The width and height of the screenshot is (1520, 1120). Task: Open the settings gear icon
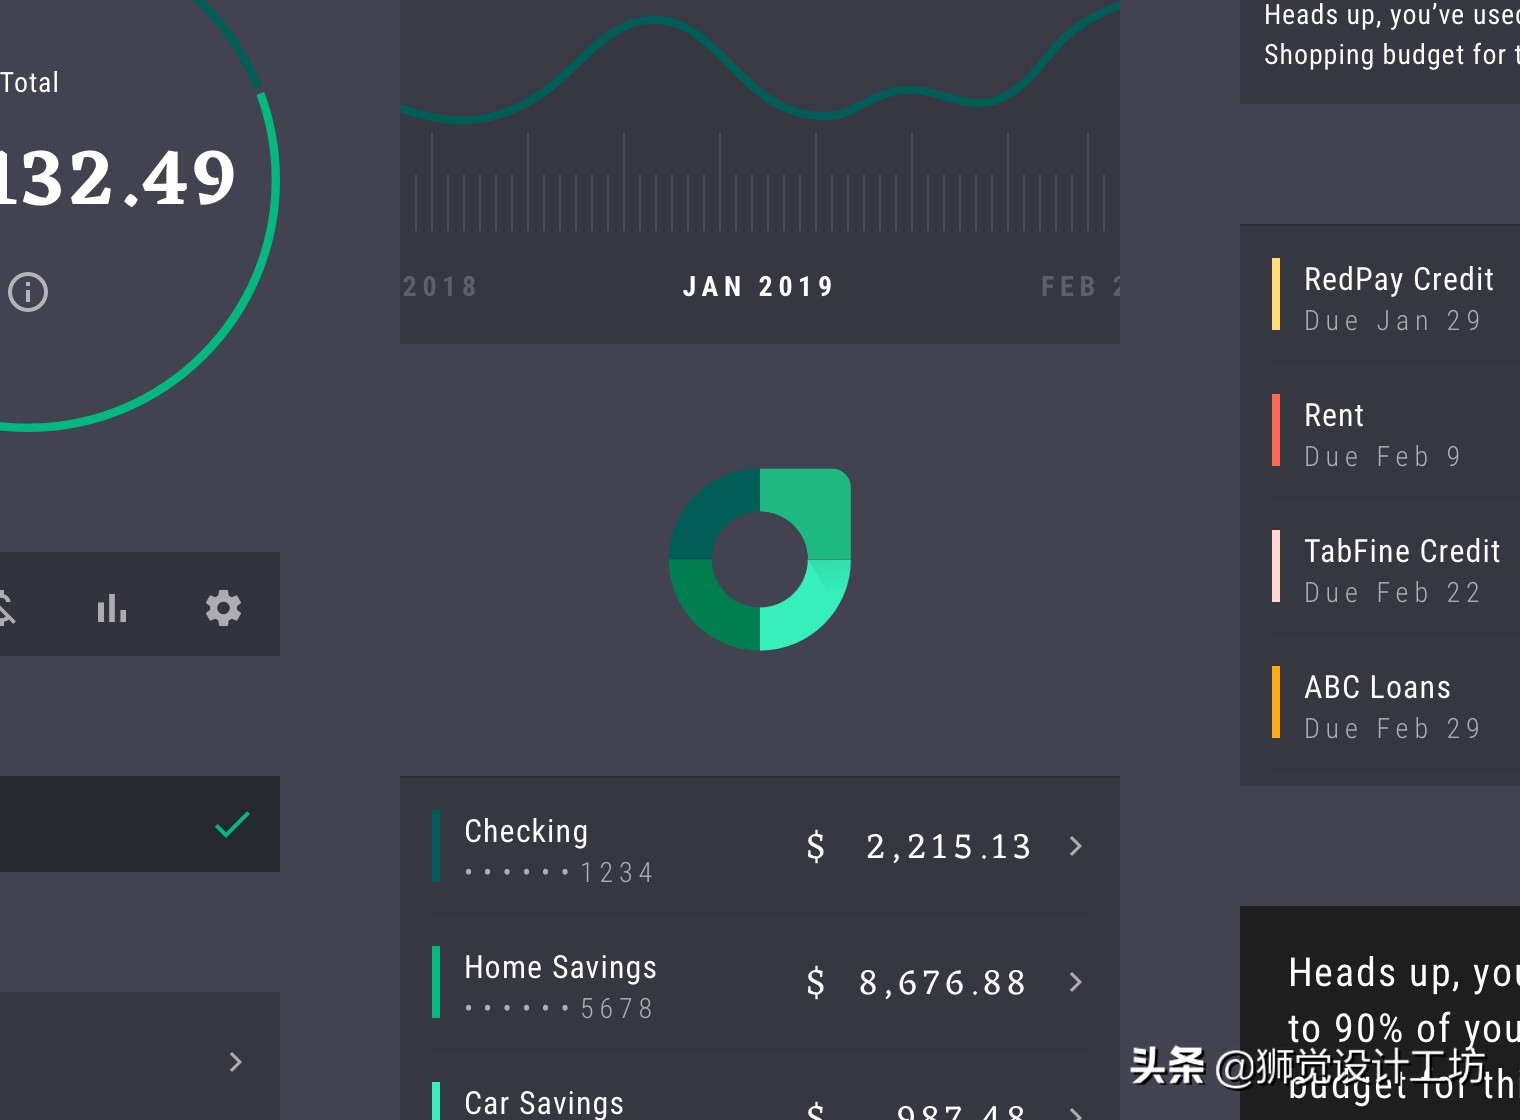tap(223, 607)
